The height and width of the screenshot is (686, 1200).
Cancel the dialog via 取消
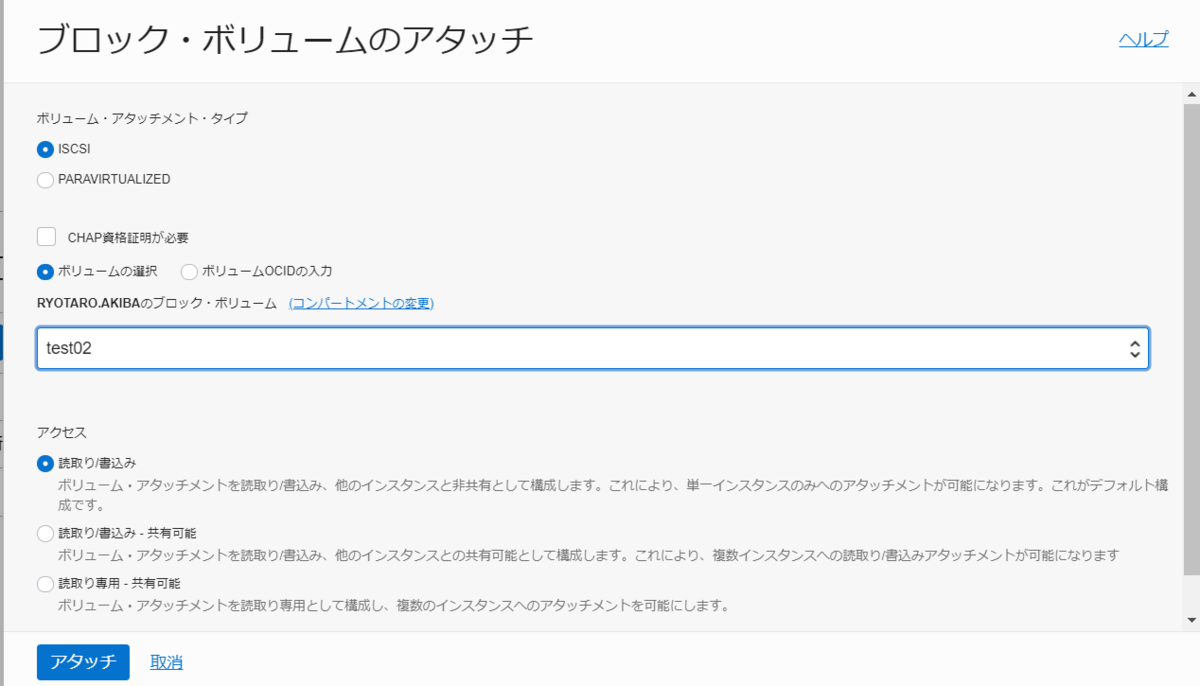(x=165, y=661)
